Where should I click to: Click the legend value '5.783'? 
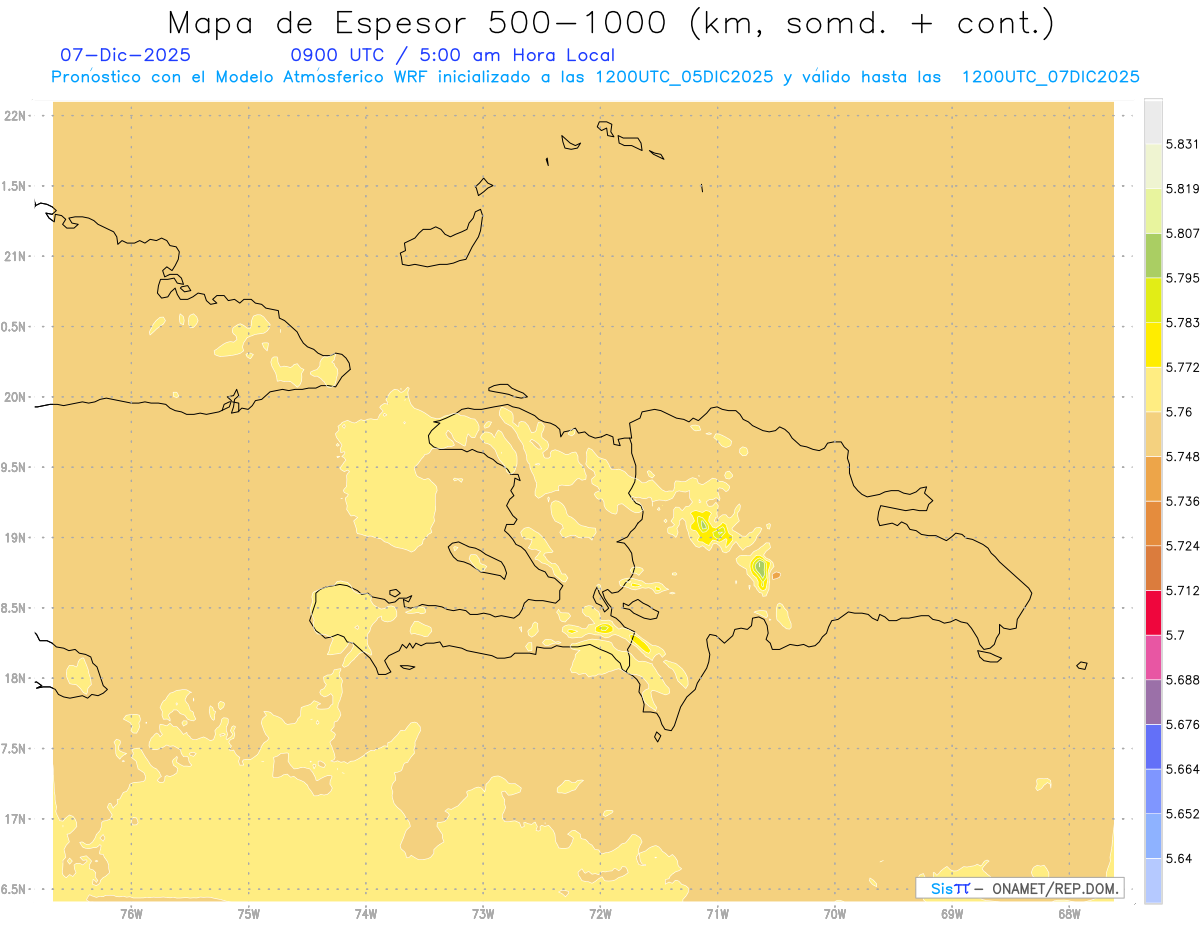[x=1183, y=323]
